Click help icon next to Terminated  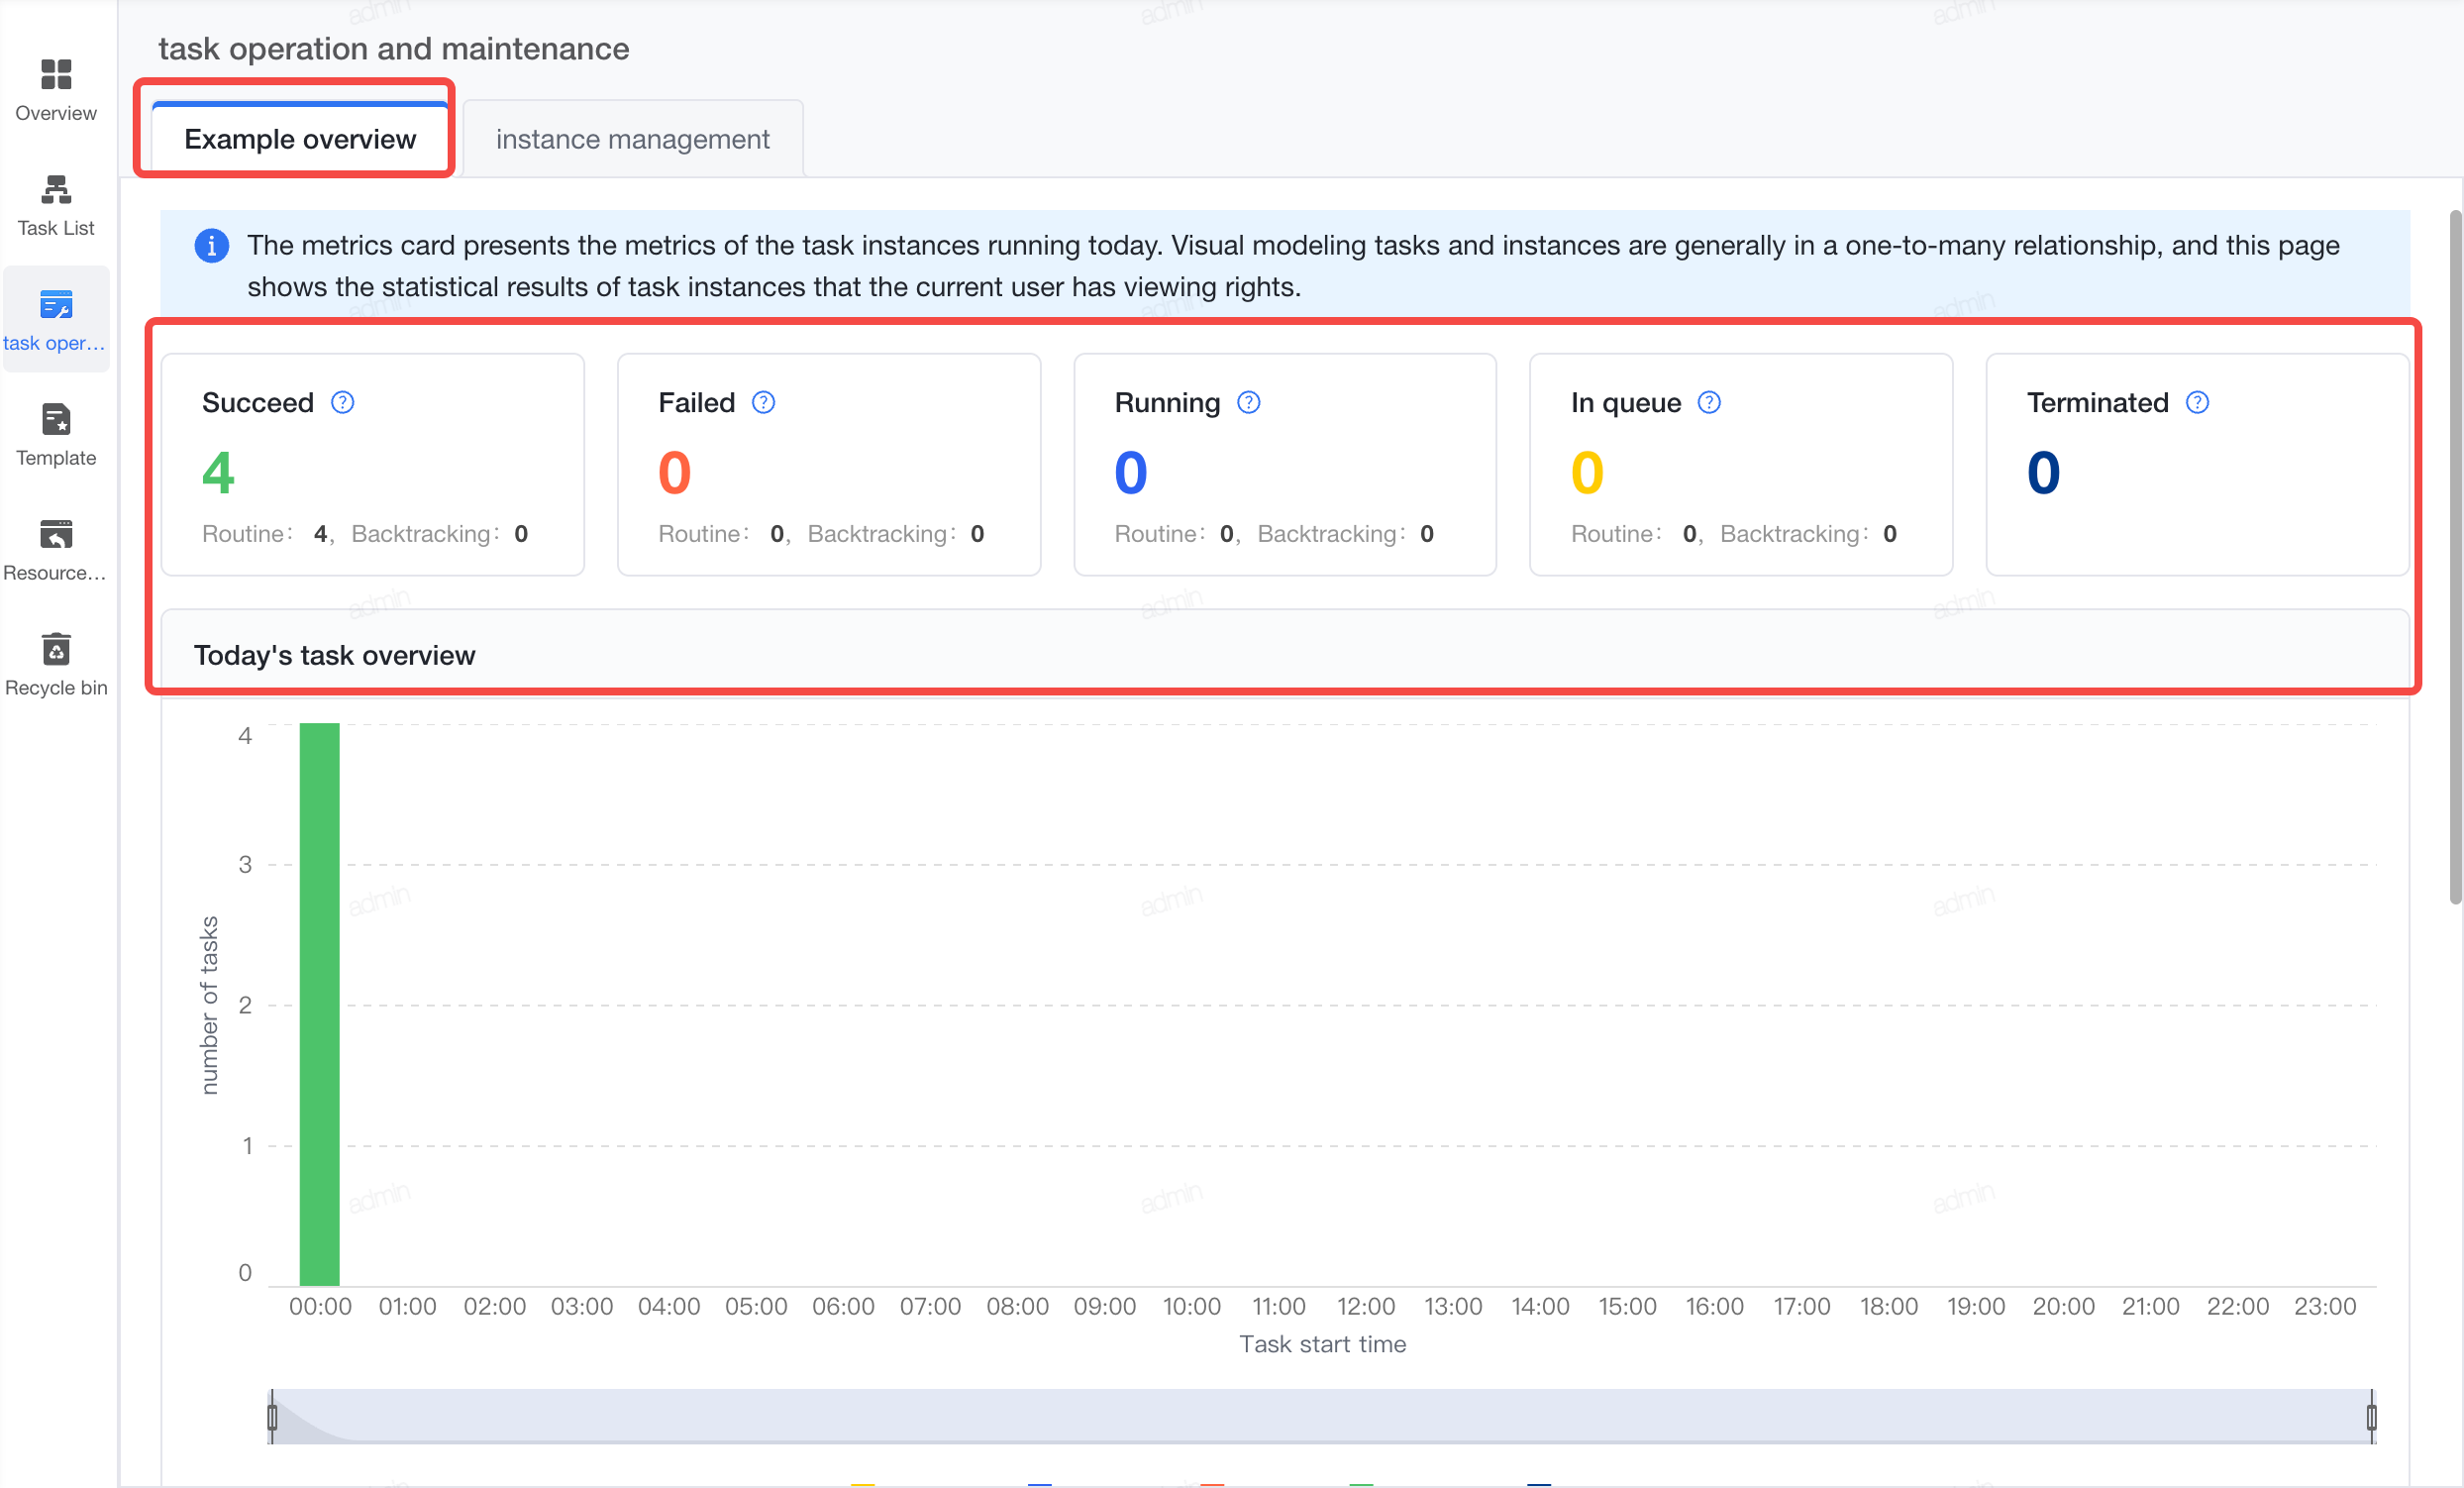2198,402
